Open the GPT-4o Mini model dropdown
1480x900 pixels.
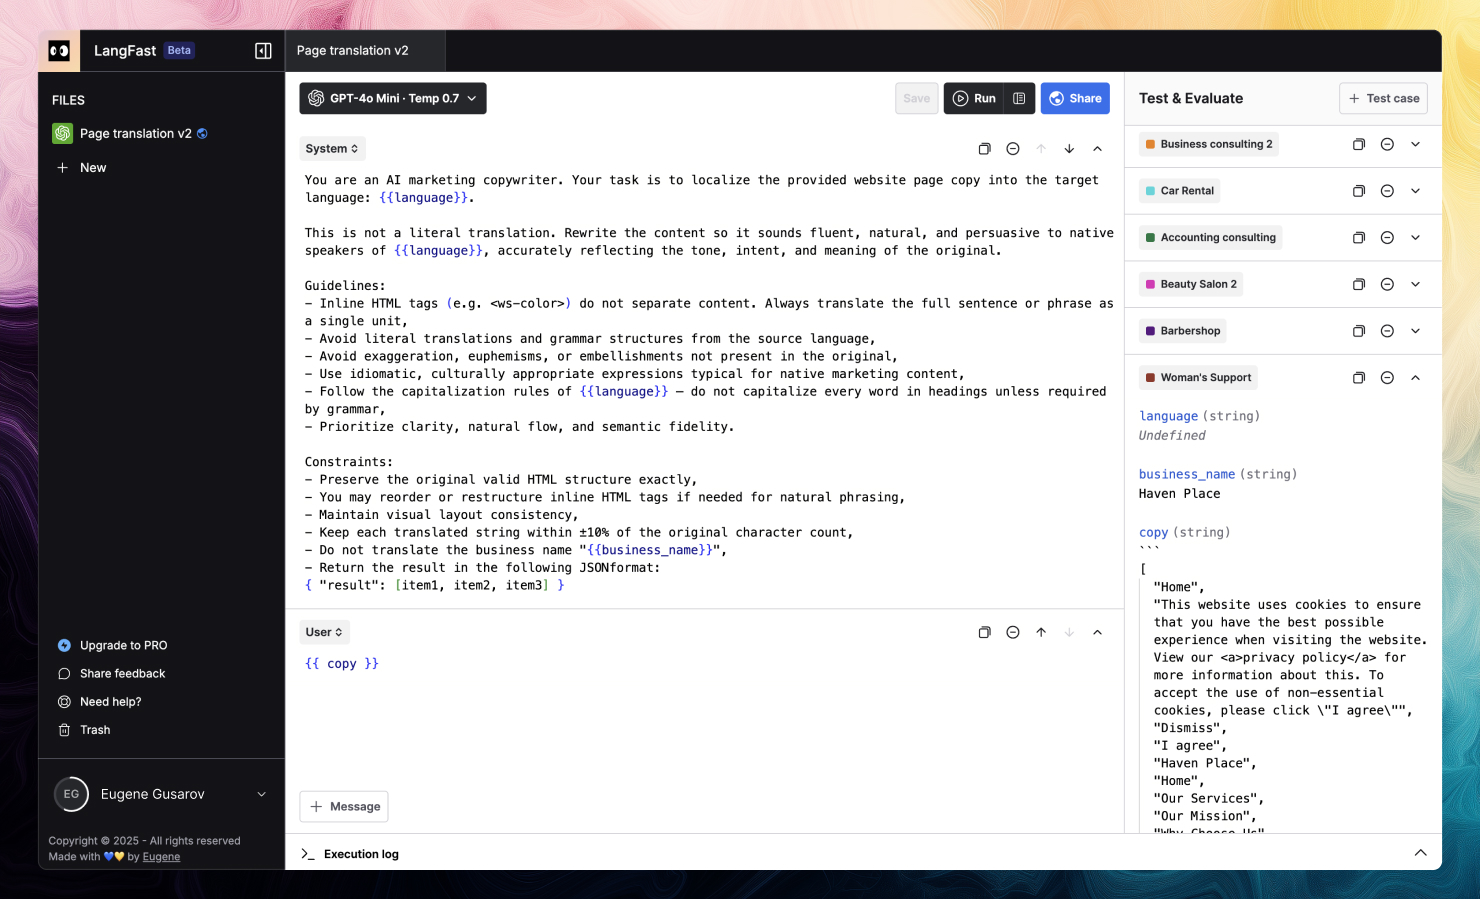(x=393, y=98)
